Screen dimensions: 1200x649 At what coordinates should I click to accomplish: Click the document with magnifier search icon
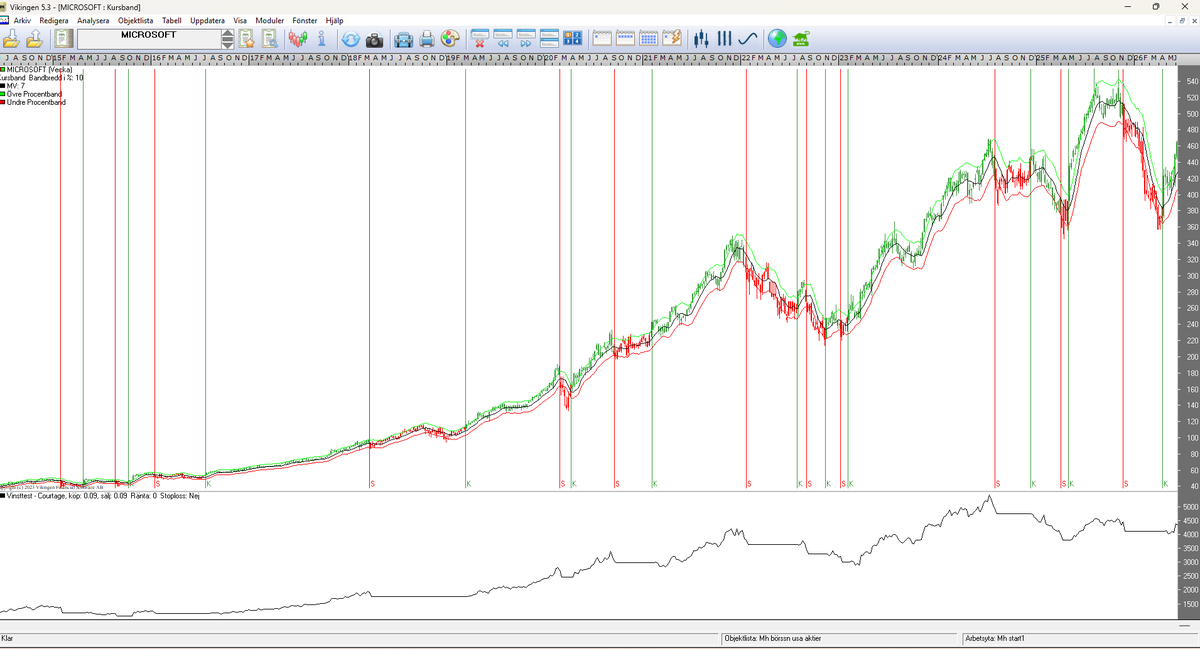(x=269, y=39)
